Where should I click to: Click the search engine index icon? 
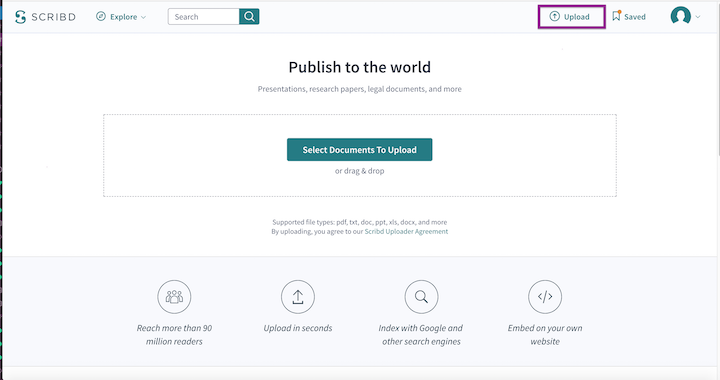point(422,297)
